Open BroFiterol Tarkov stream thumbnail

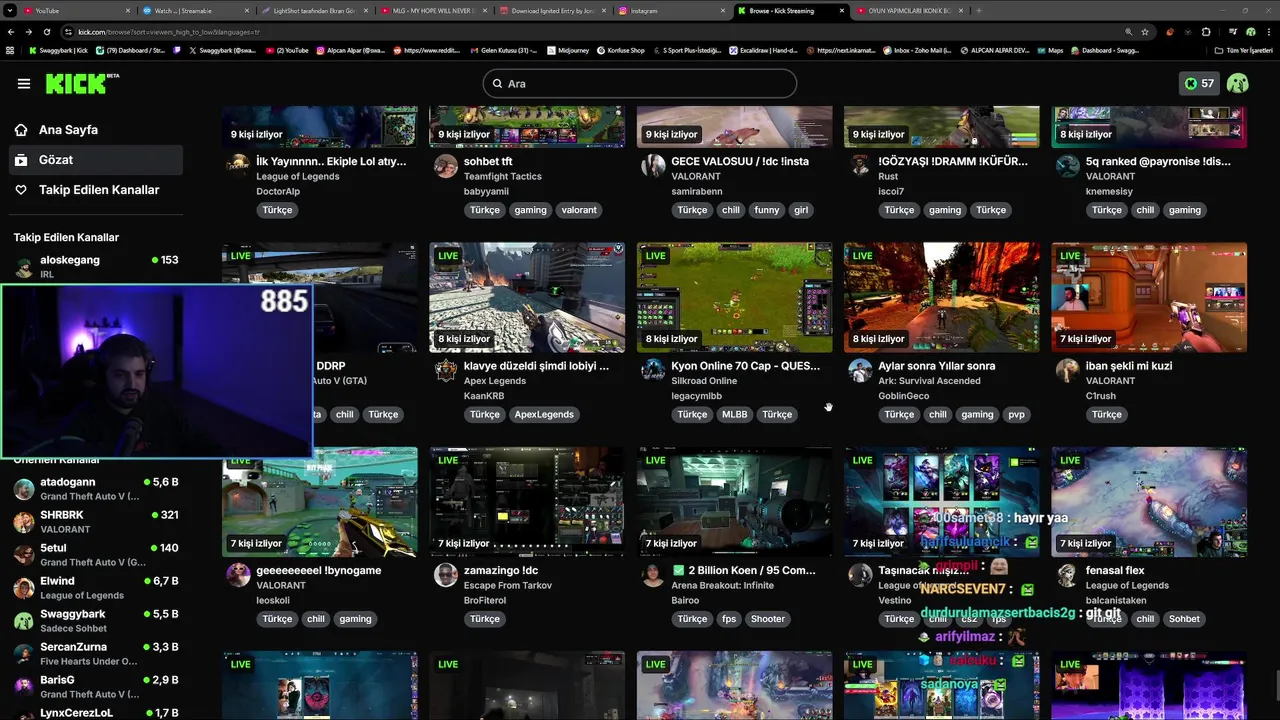(527, 502)
